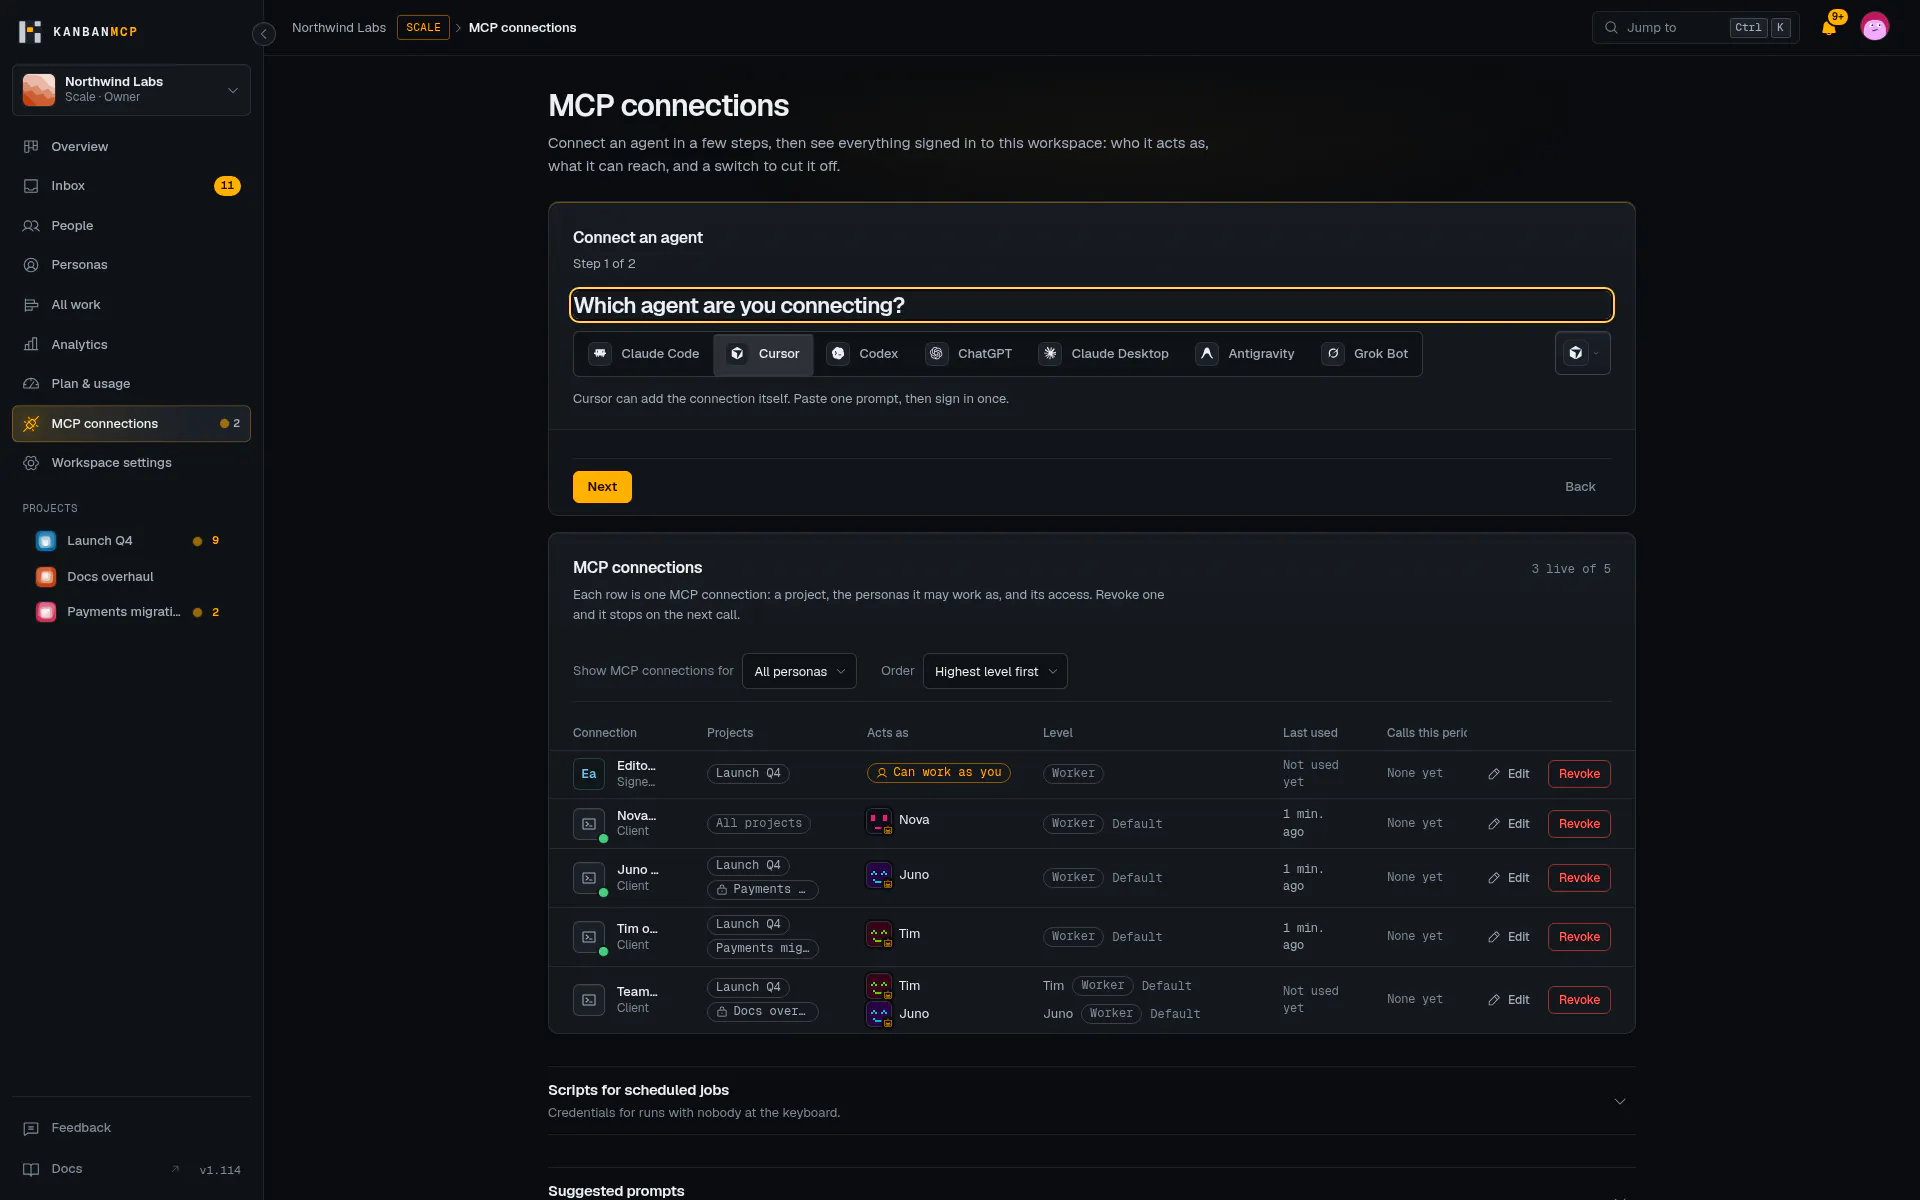Screen dimensions: 1920x1200
Task: Click the Plan & usage gauge icon
Action: coord(31,384)
